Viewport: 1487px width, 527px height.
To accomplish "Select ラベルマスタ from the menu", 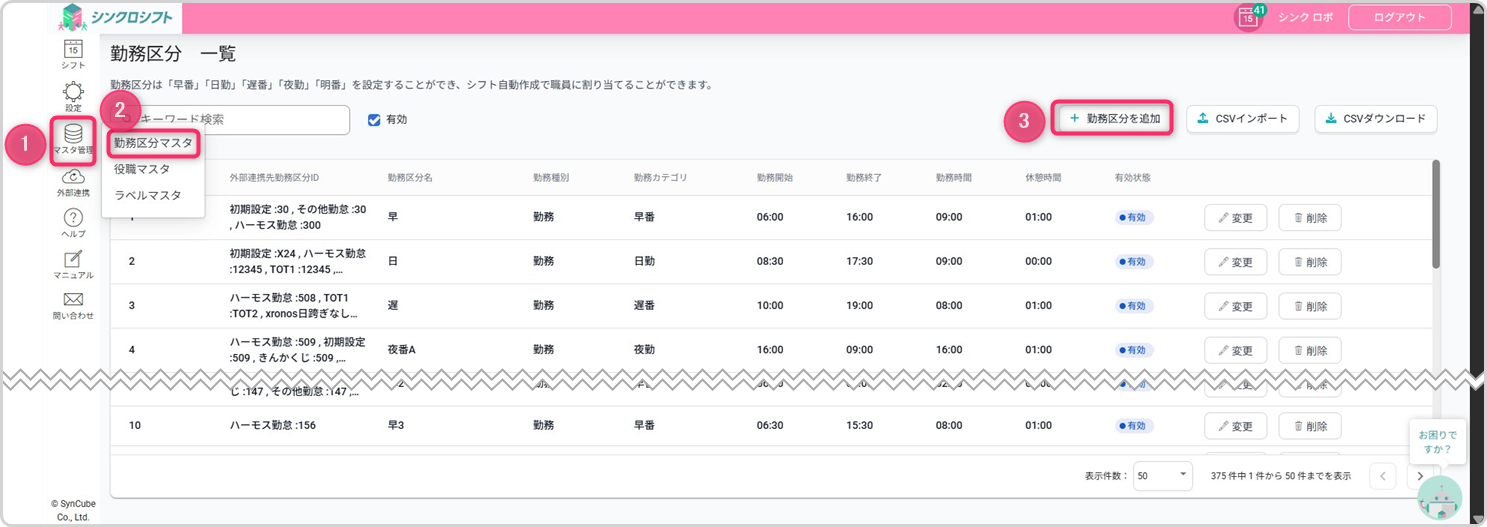I will pyautogui.click(x=147, y=195).
